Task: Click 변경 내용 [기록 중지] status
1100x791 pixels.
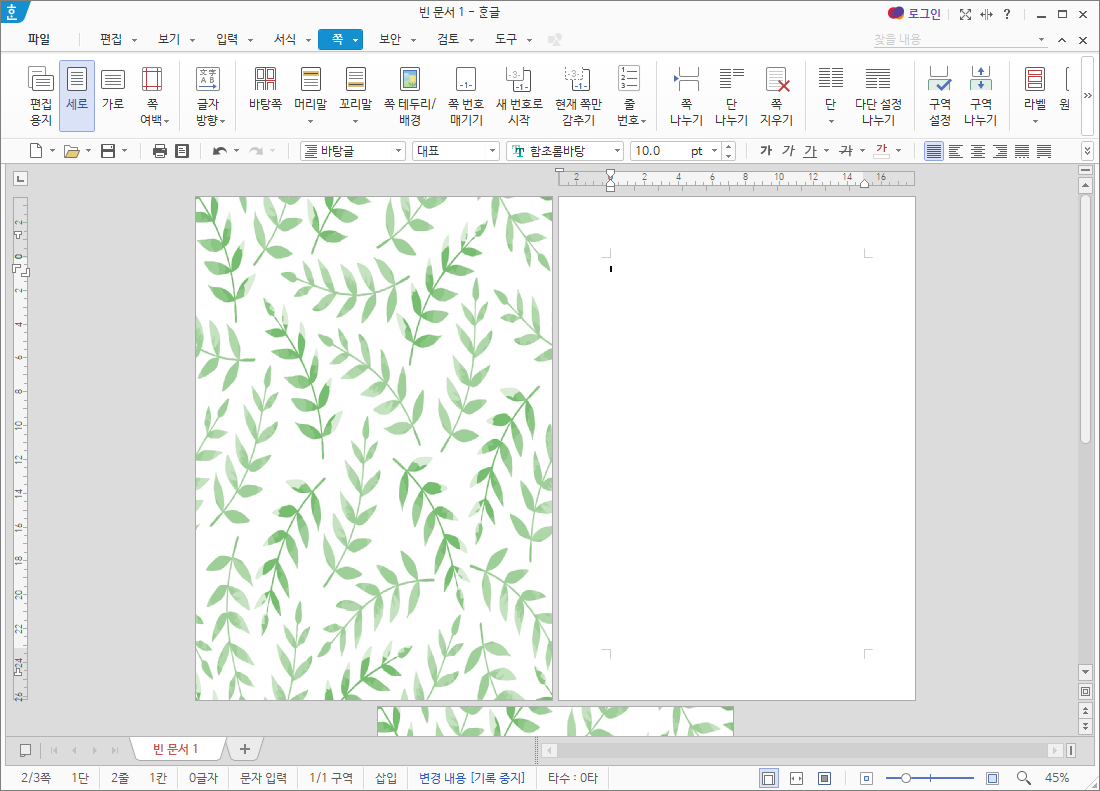Action: point(471,778)
